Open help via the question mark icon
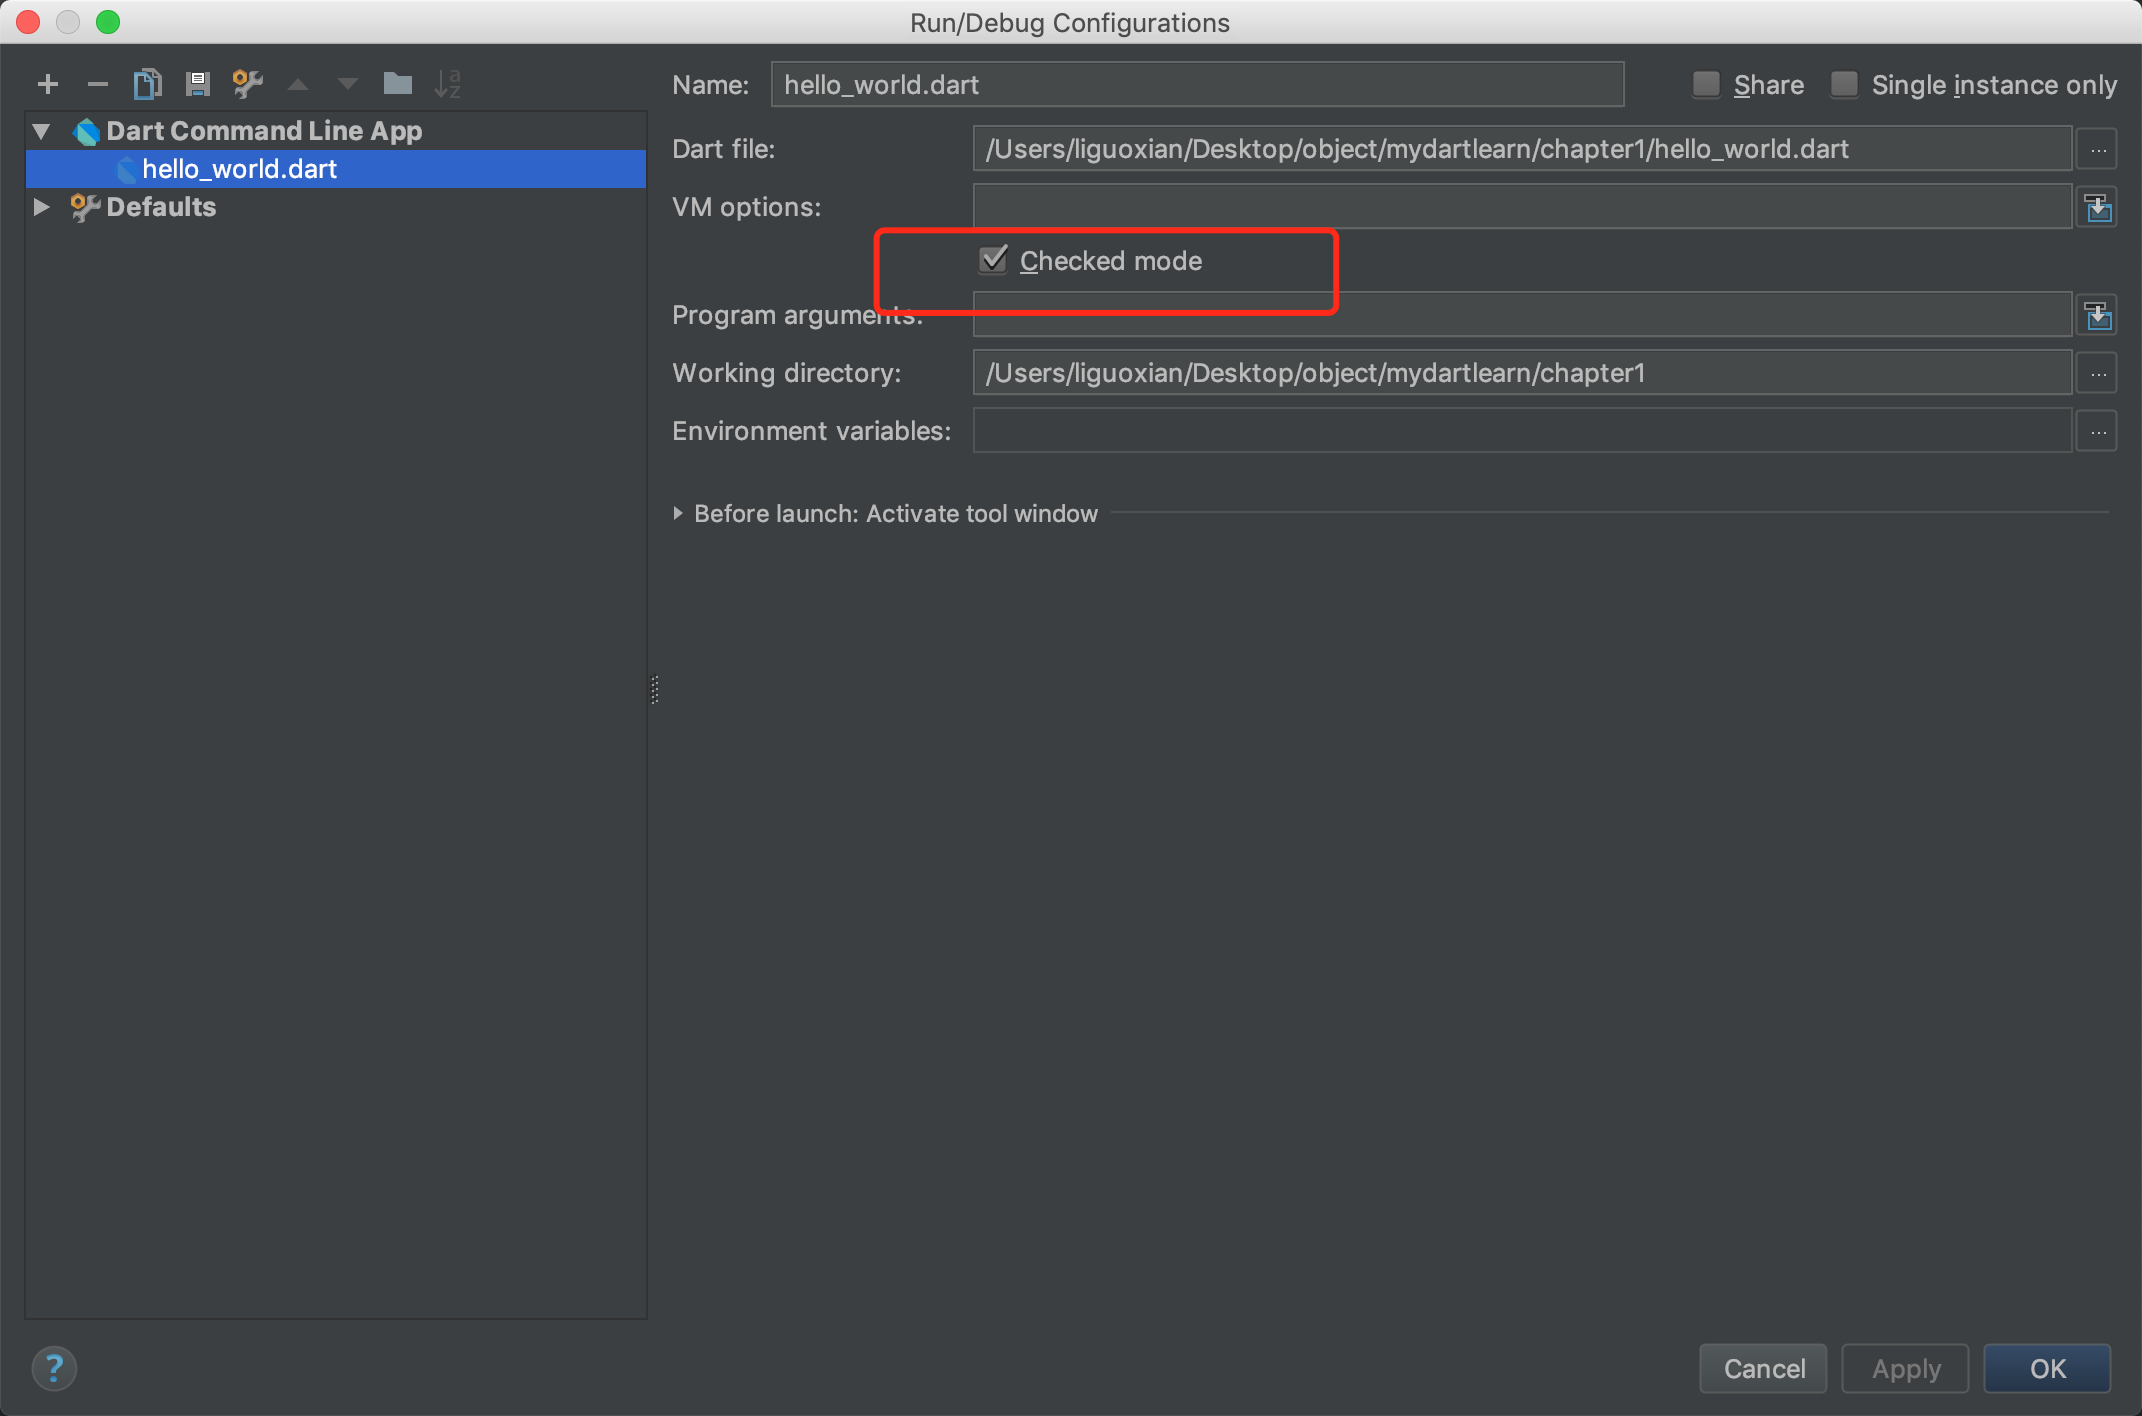This screenshot has height=1416, width=2142. click(x=53, y=1368)
